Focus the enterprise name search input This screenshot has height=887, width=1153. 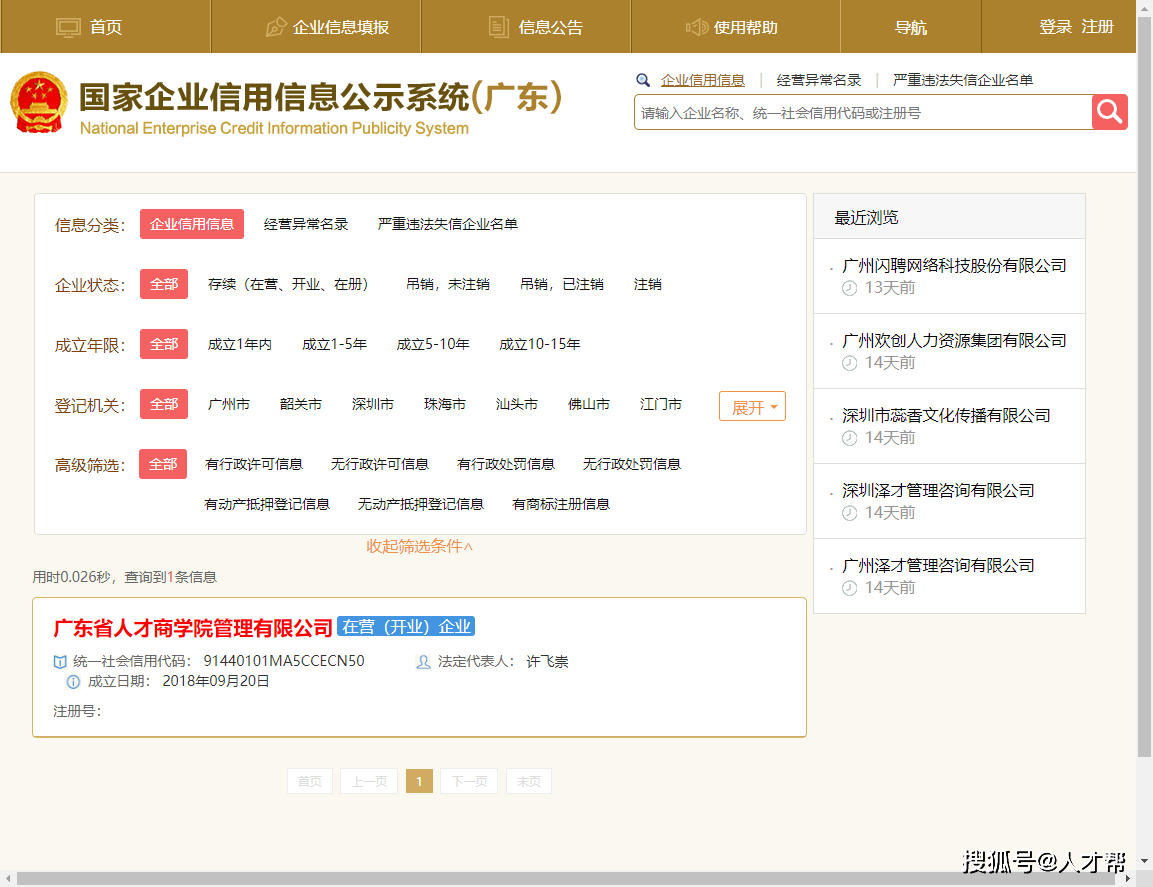(863, 113)
